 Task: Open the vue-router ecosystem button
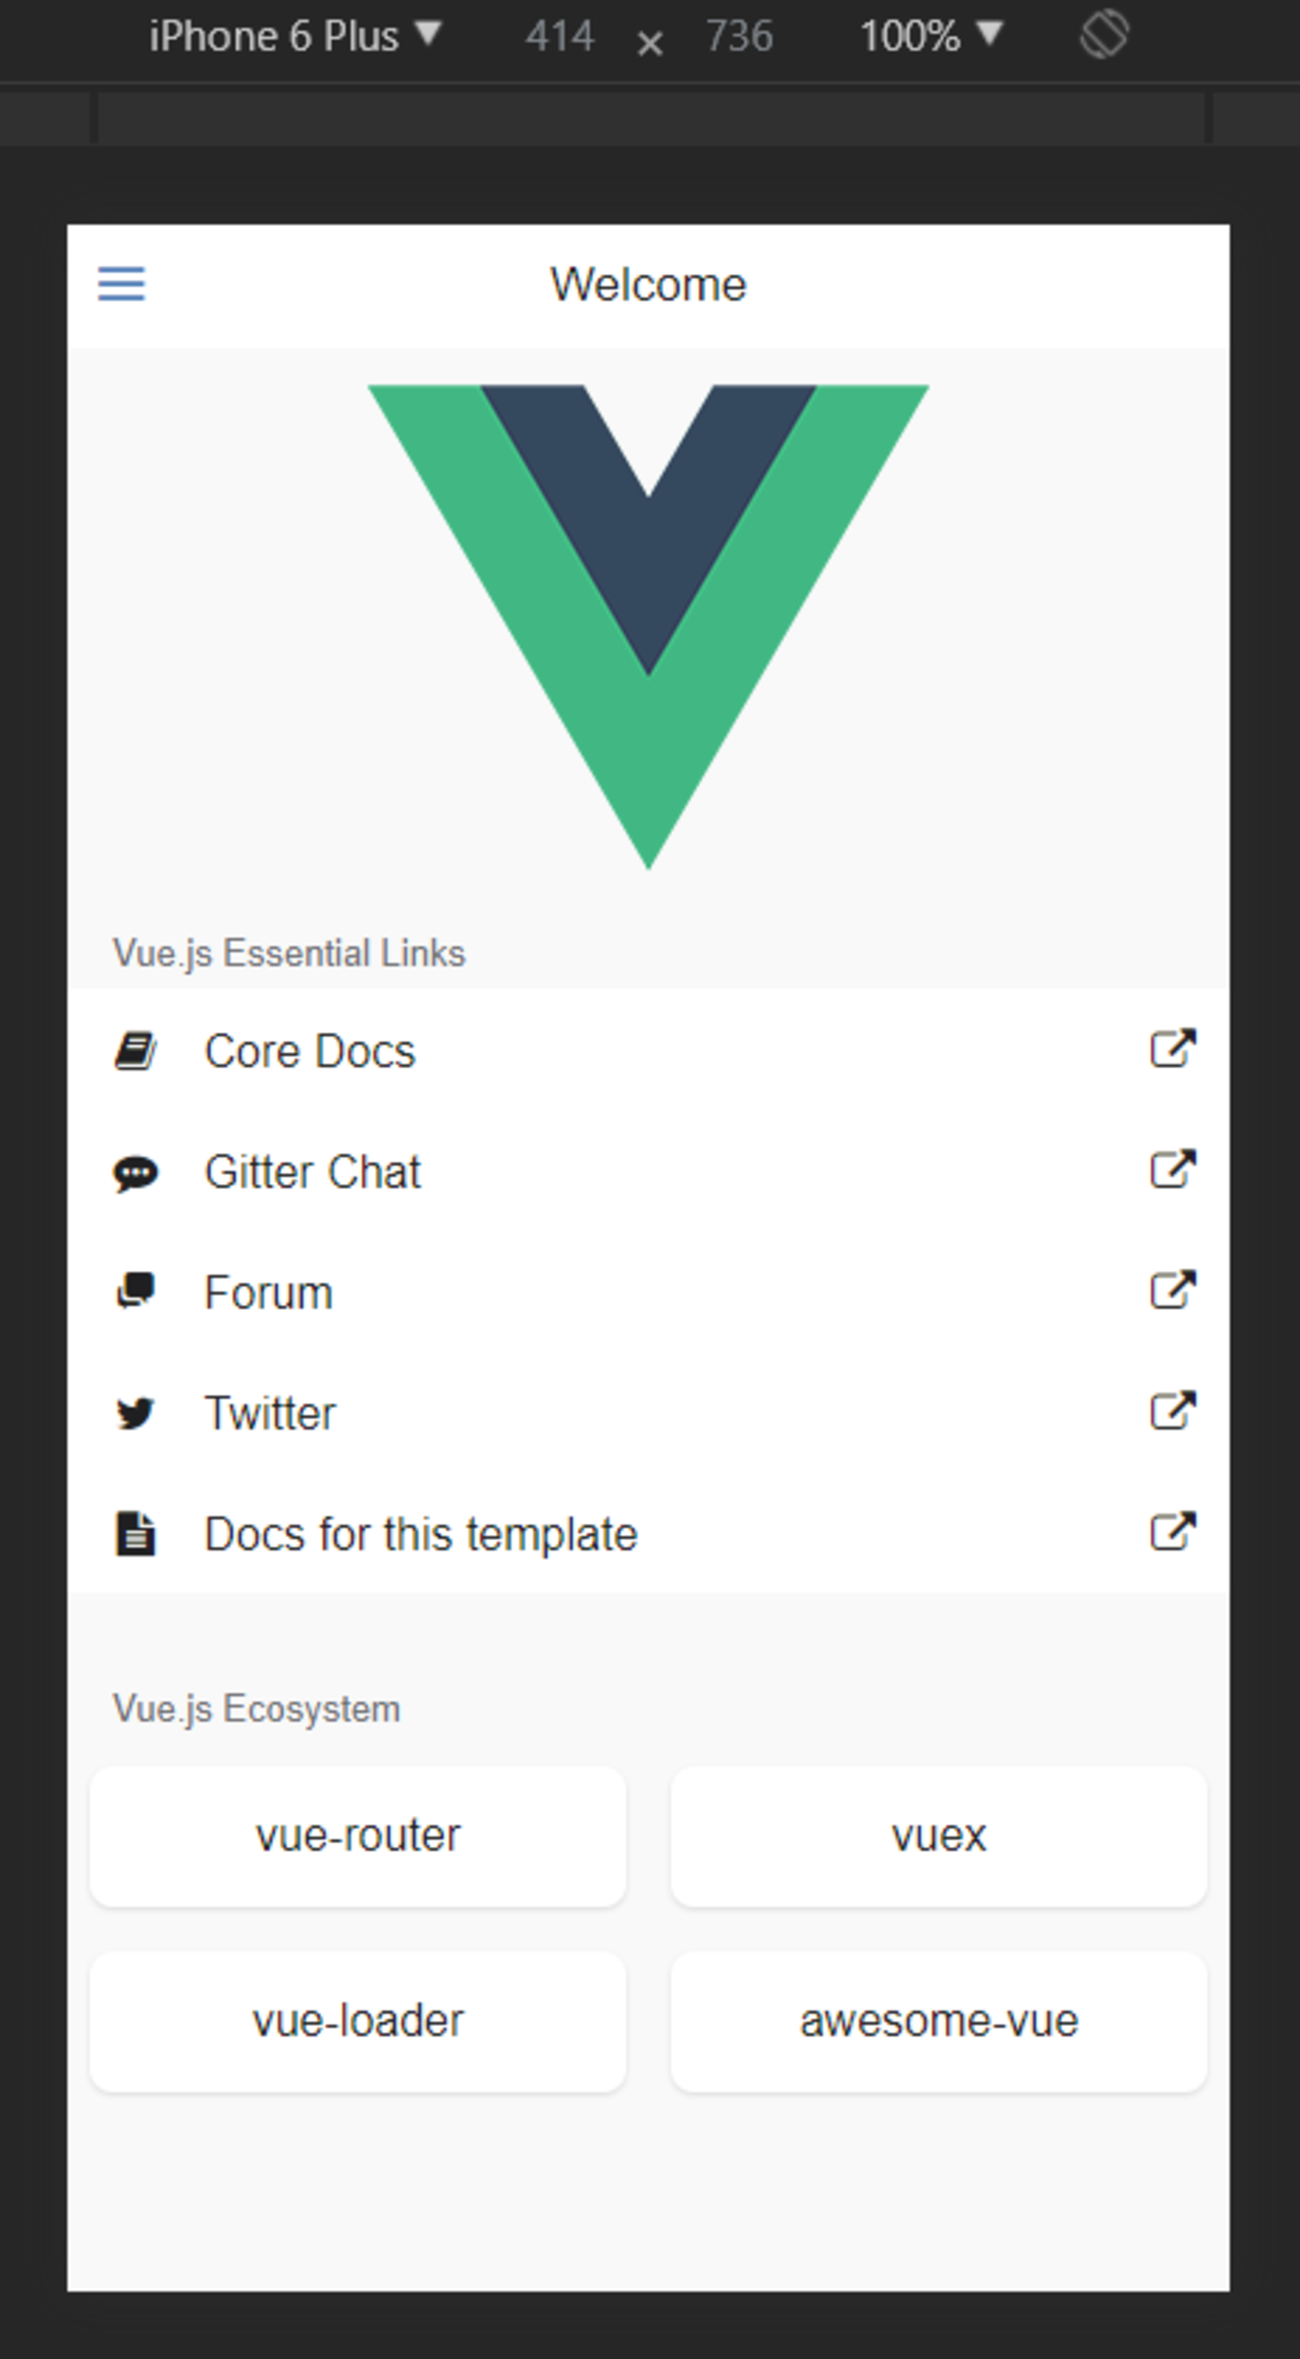[358, 1836]
